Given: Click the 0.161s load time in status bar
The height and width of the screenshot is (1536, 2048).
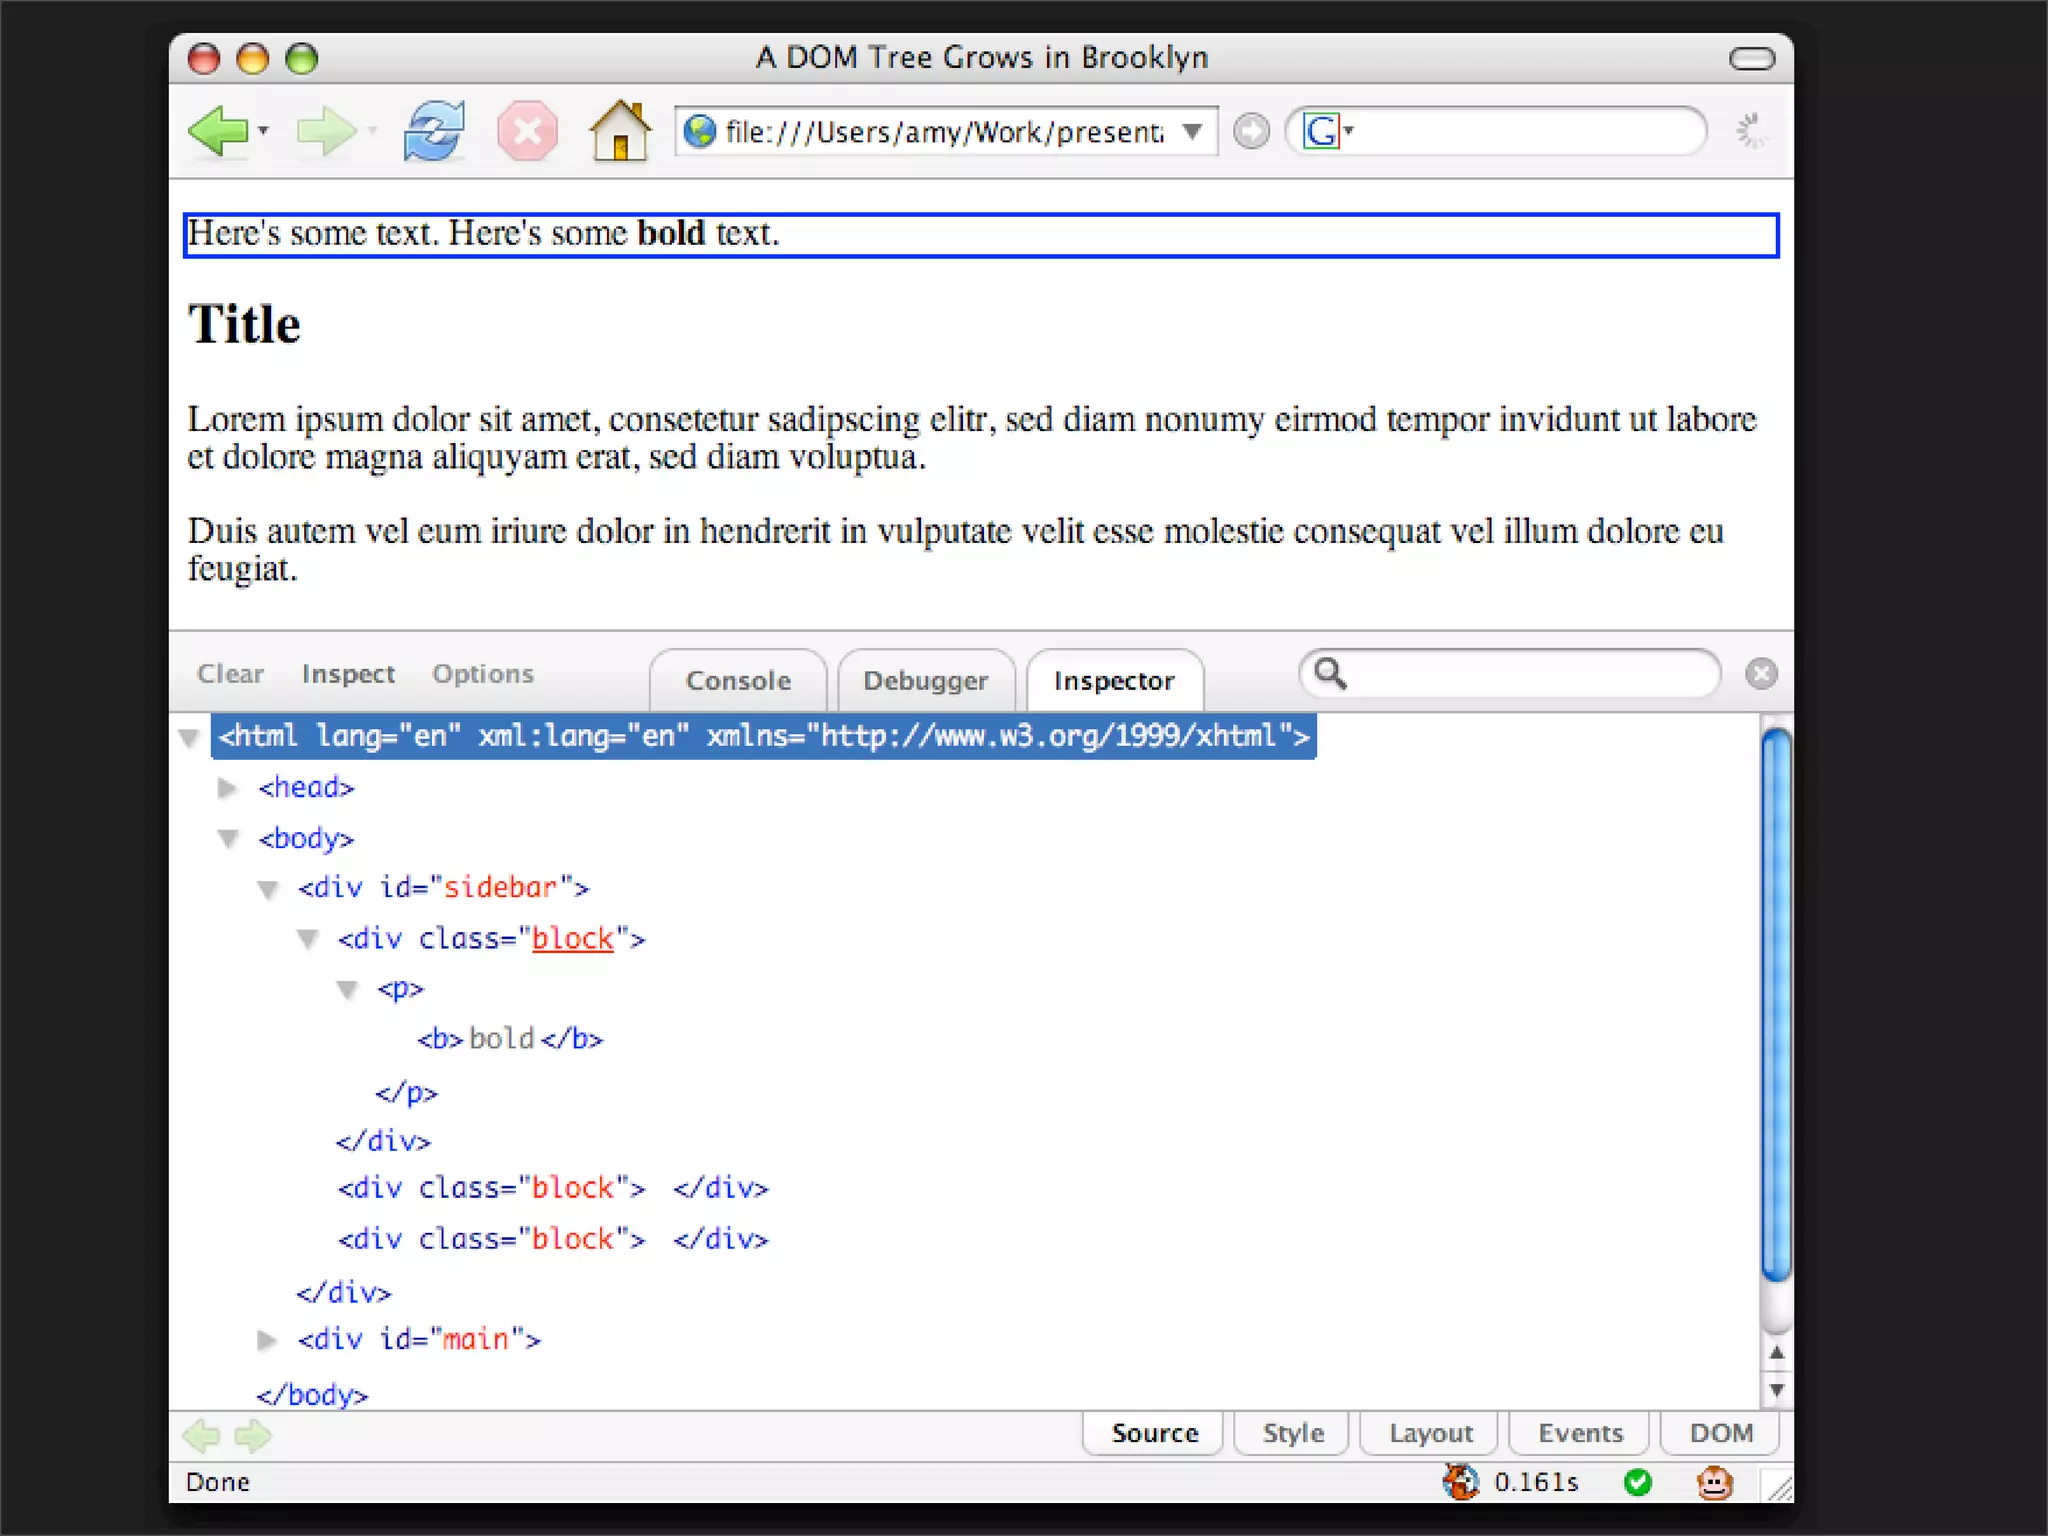Looking at the screenshot, I should pyautogui.click(x=1536, y=1482).
